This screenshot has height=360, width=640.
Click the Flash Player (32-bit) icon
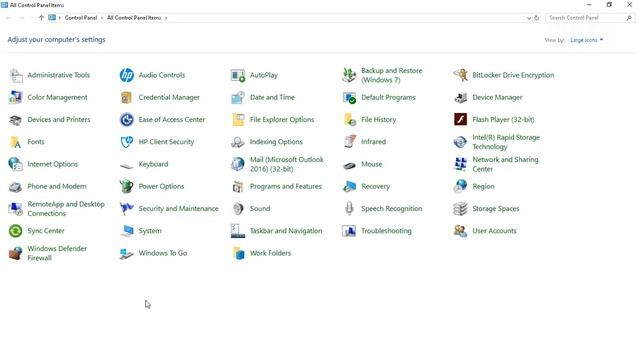pos(460,120)
